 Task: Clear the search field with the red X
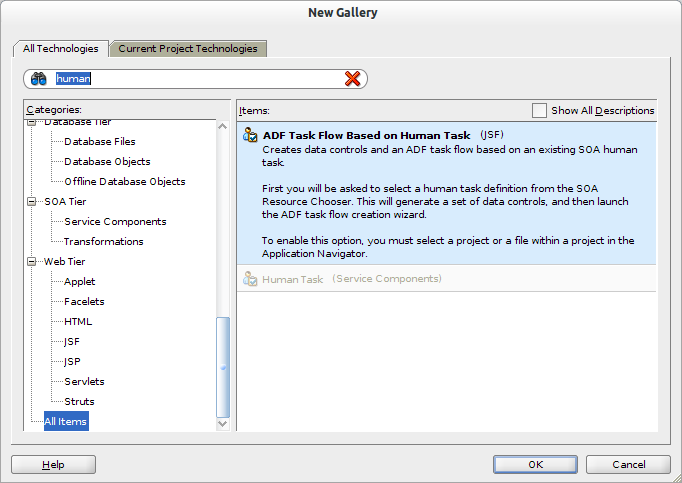(x=352, y=79)
